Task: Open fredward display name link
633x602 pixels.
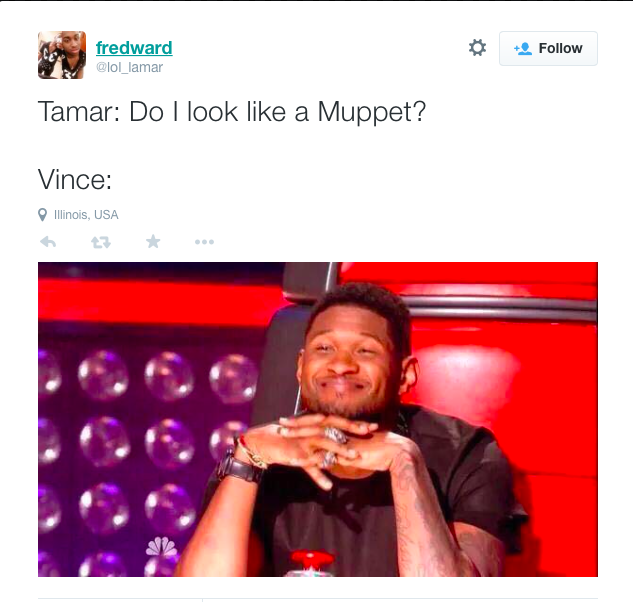Action: click(134, 48)
